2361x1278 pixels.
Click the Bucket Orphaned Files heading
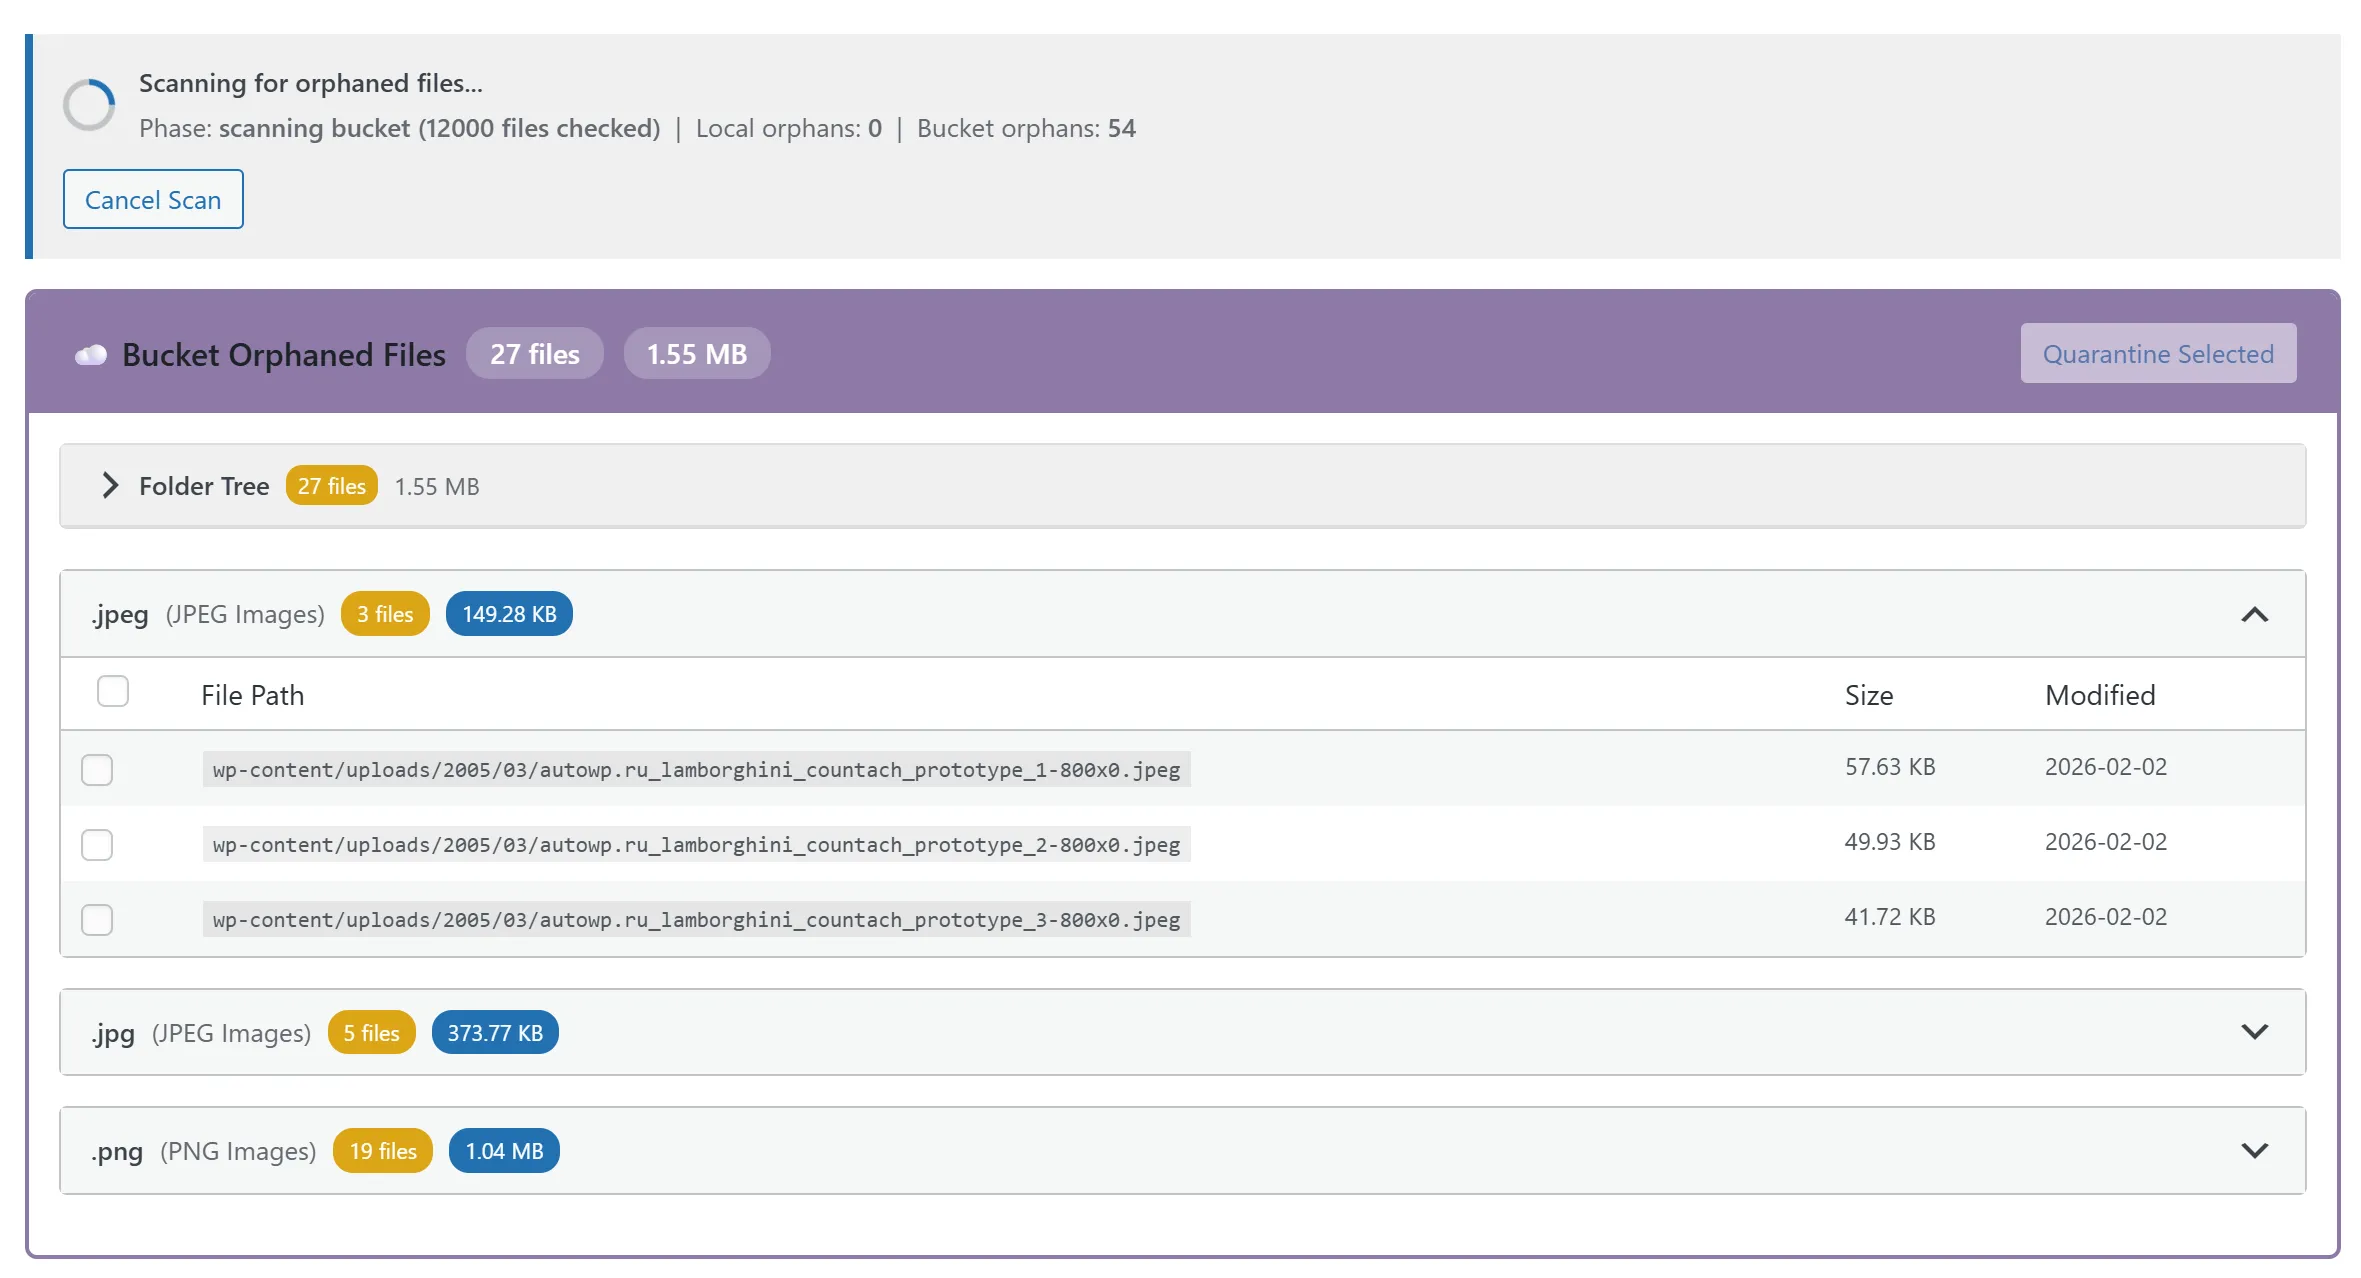[284, 354]
